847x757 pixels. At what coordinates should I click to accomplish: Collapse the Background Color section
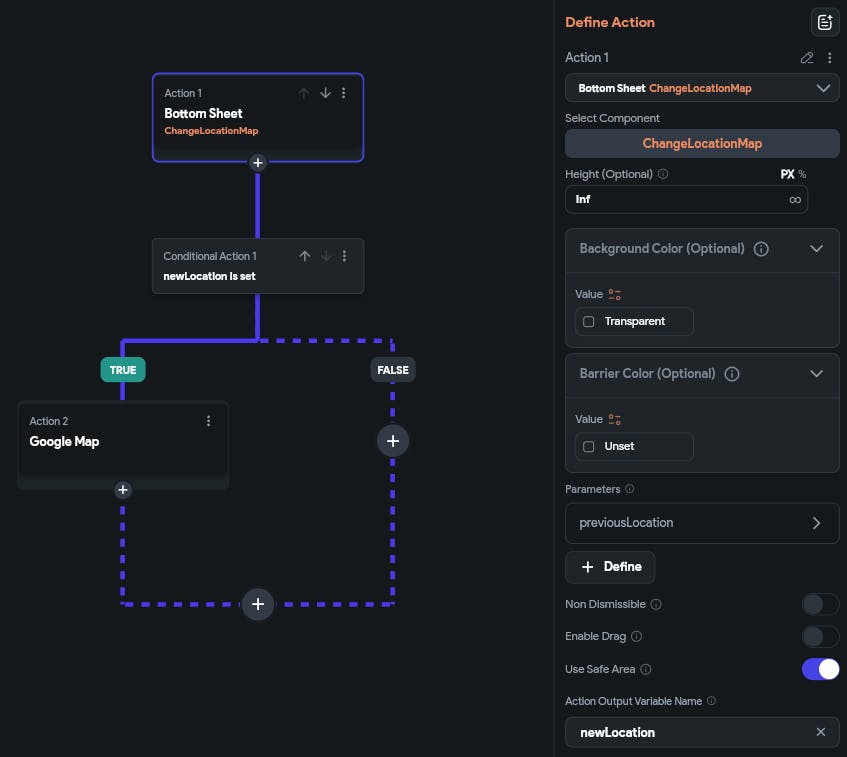coord(816,249)
